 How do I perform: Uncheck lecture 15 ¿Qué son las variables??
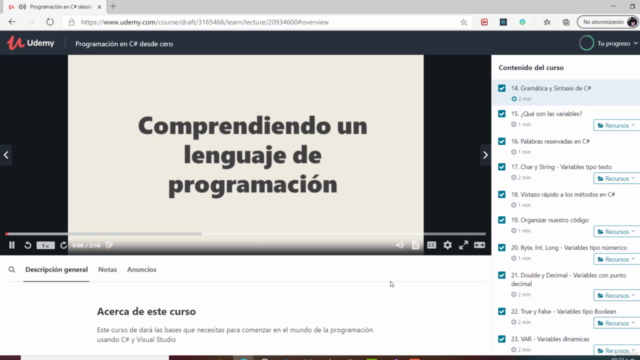click(502, 113)
